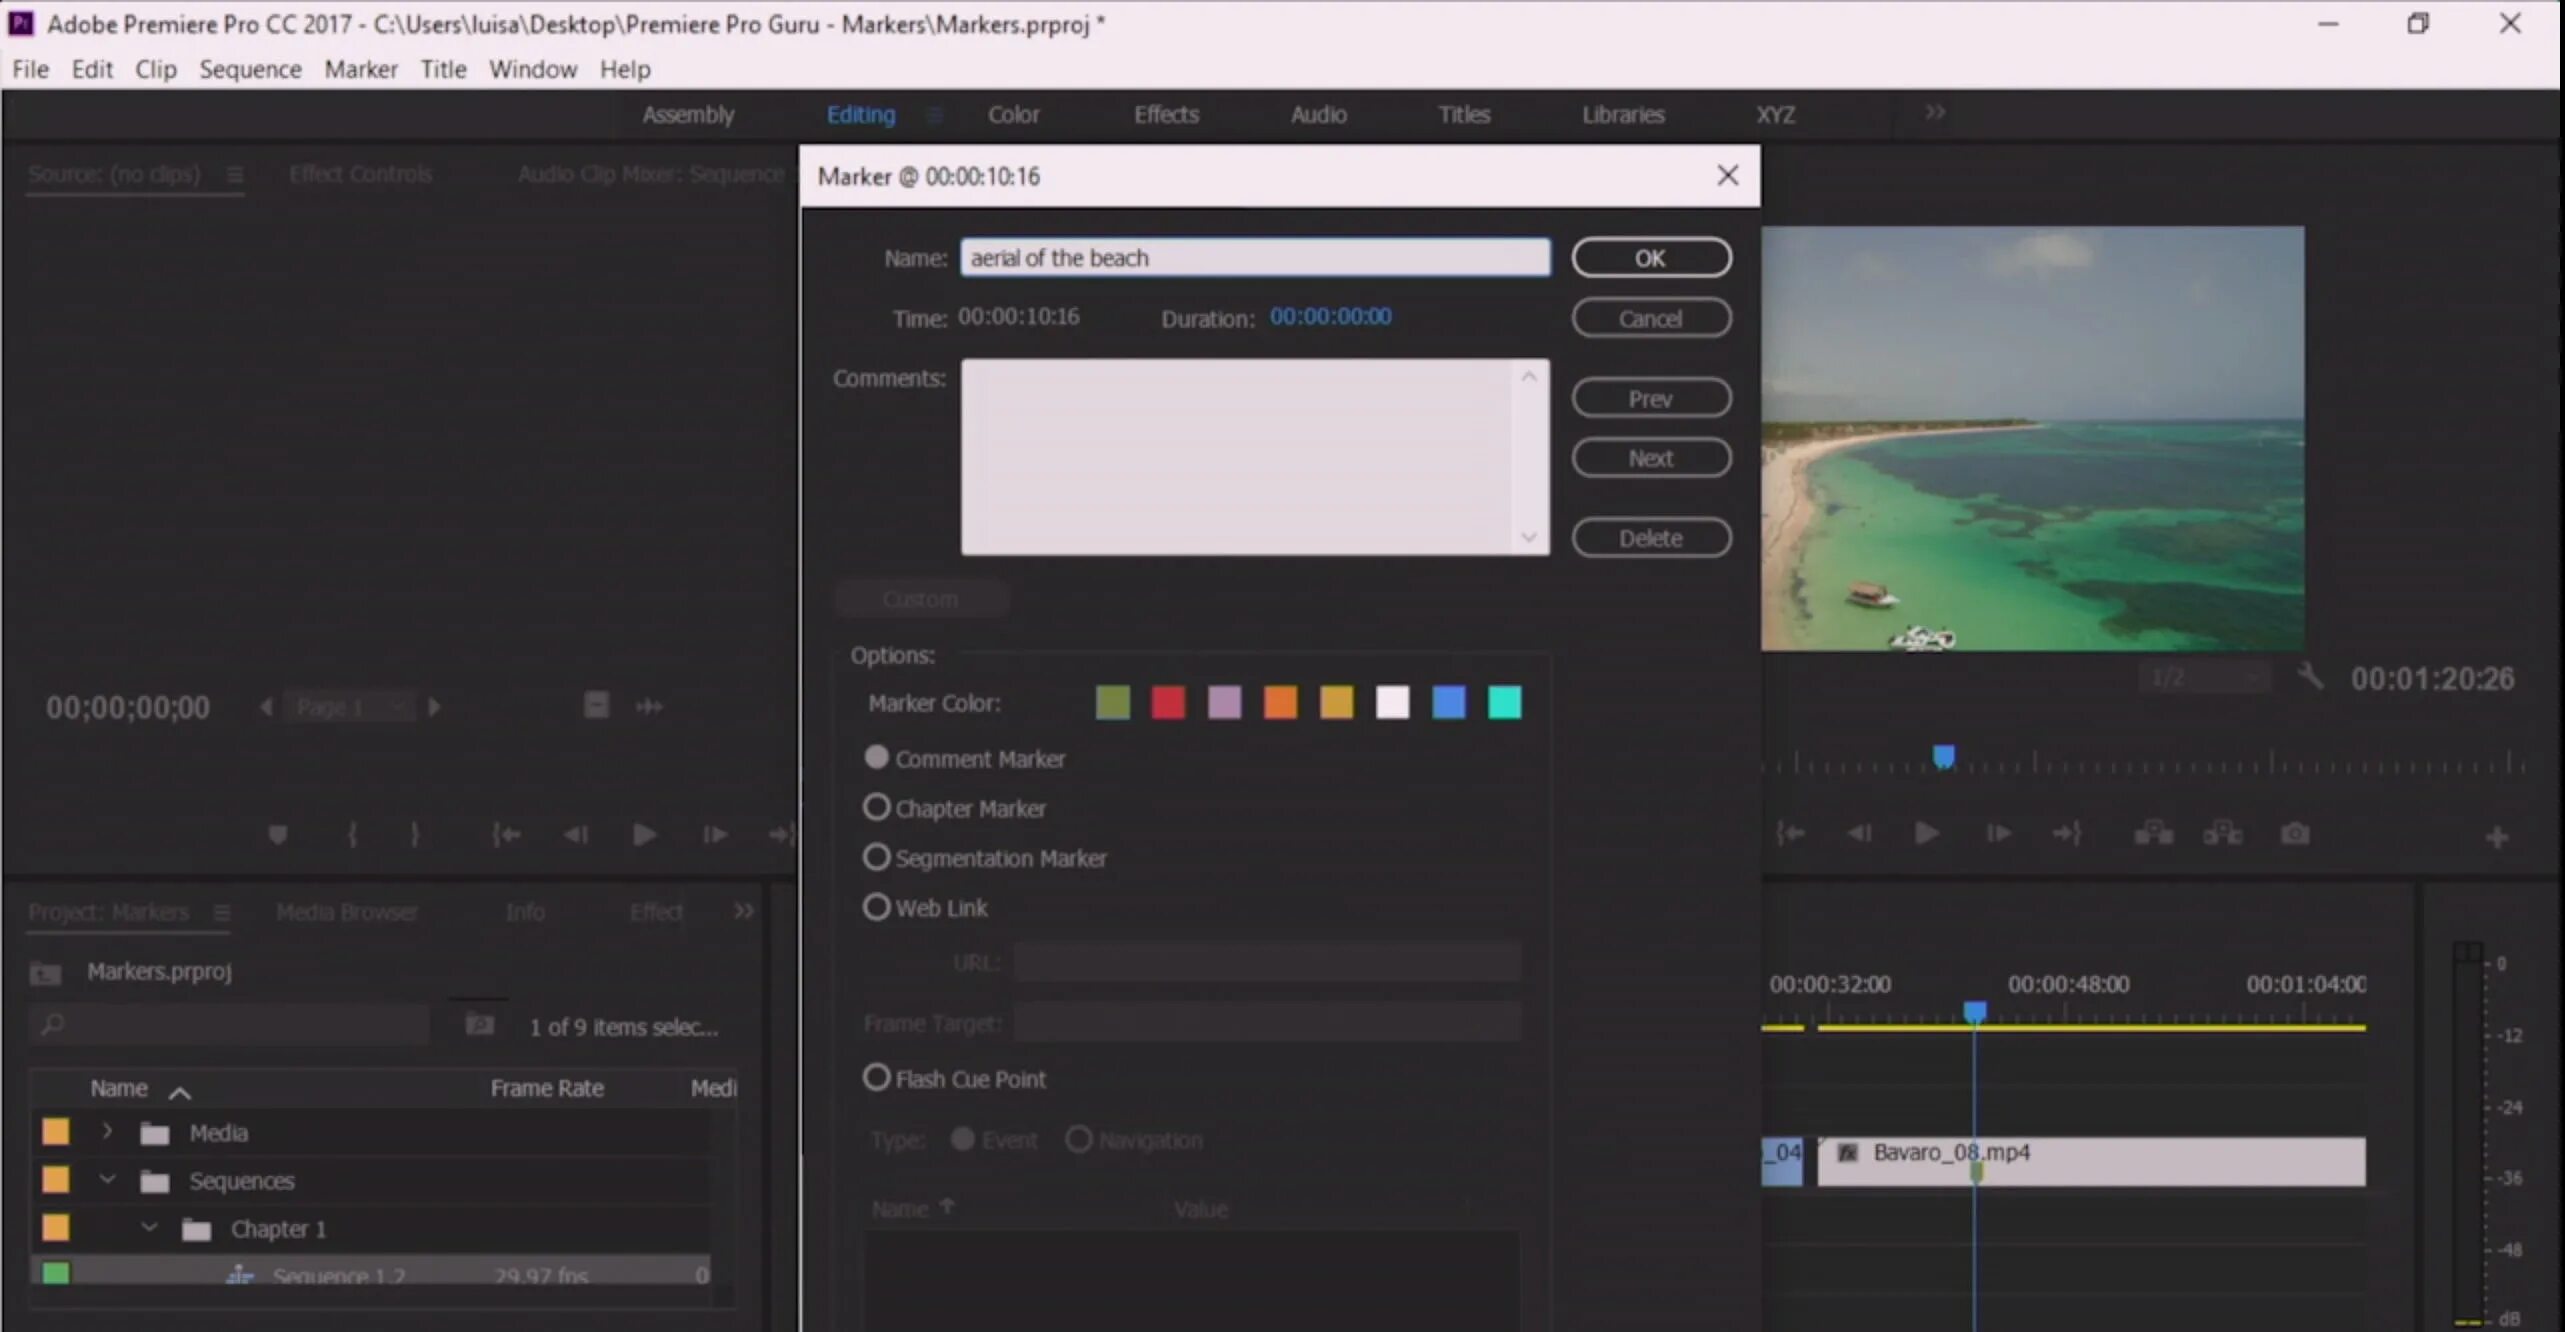Click Next to go to next marker
This screenshot has width=2565, height=1332.
tap(1650, 458)
